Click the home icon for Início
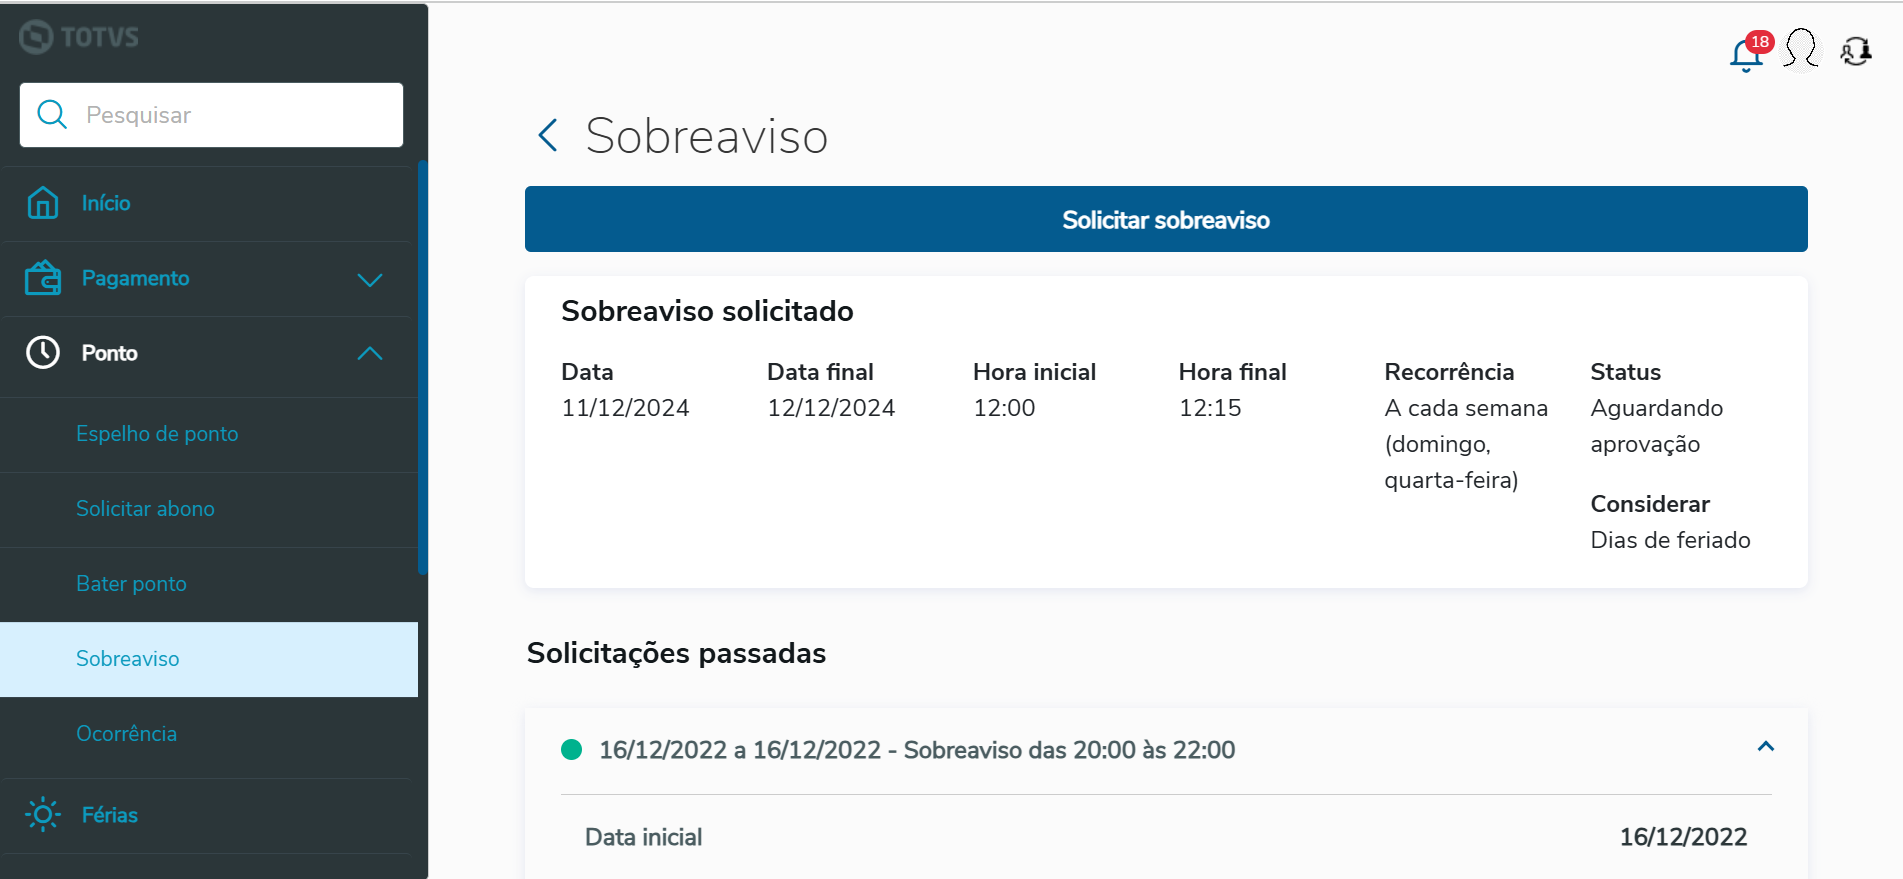 (43, 203)
